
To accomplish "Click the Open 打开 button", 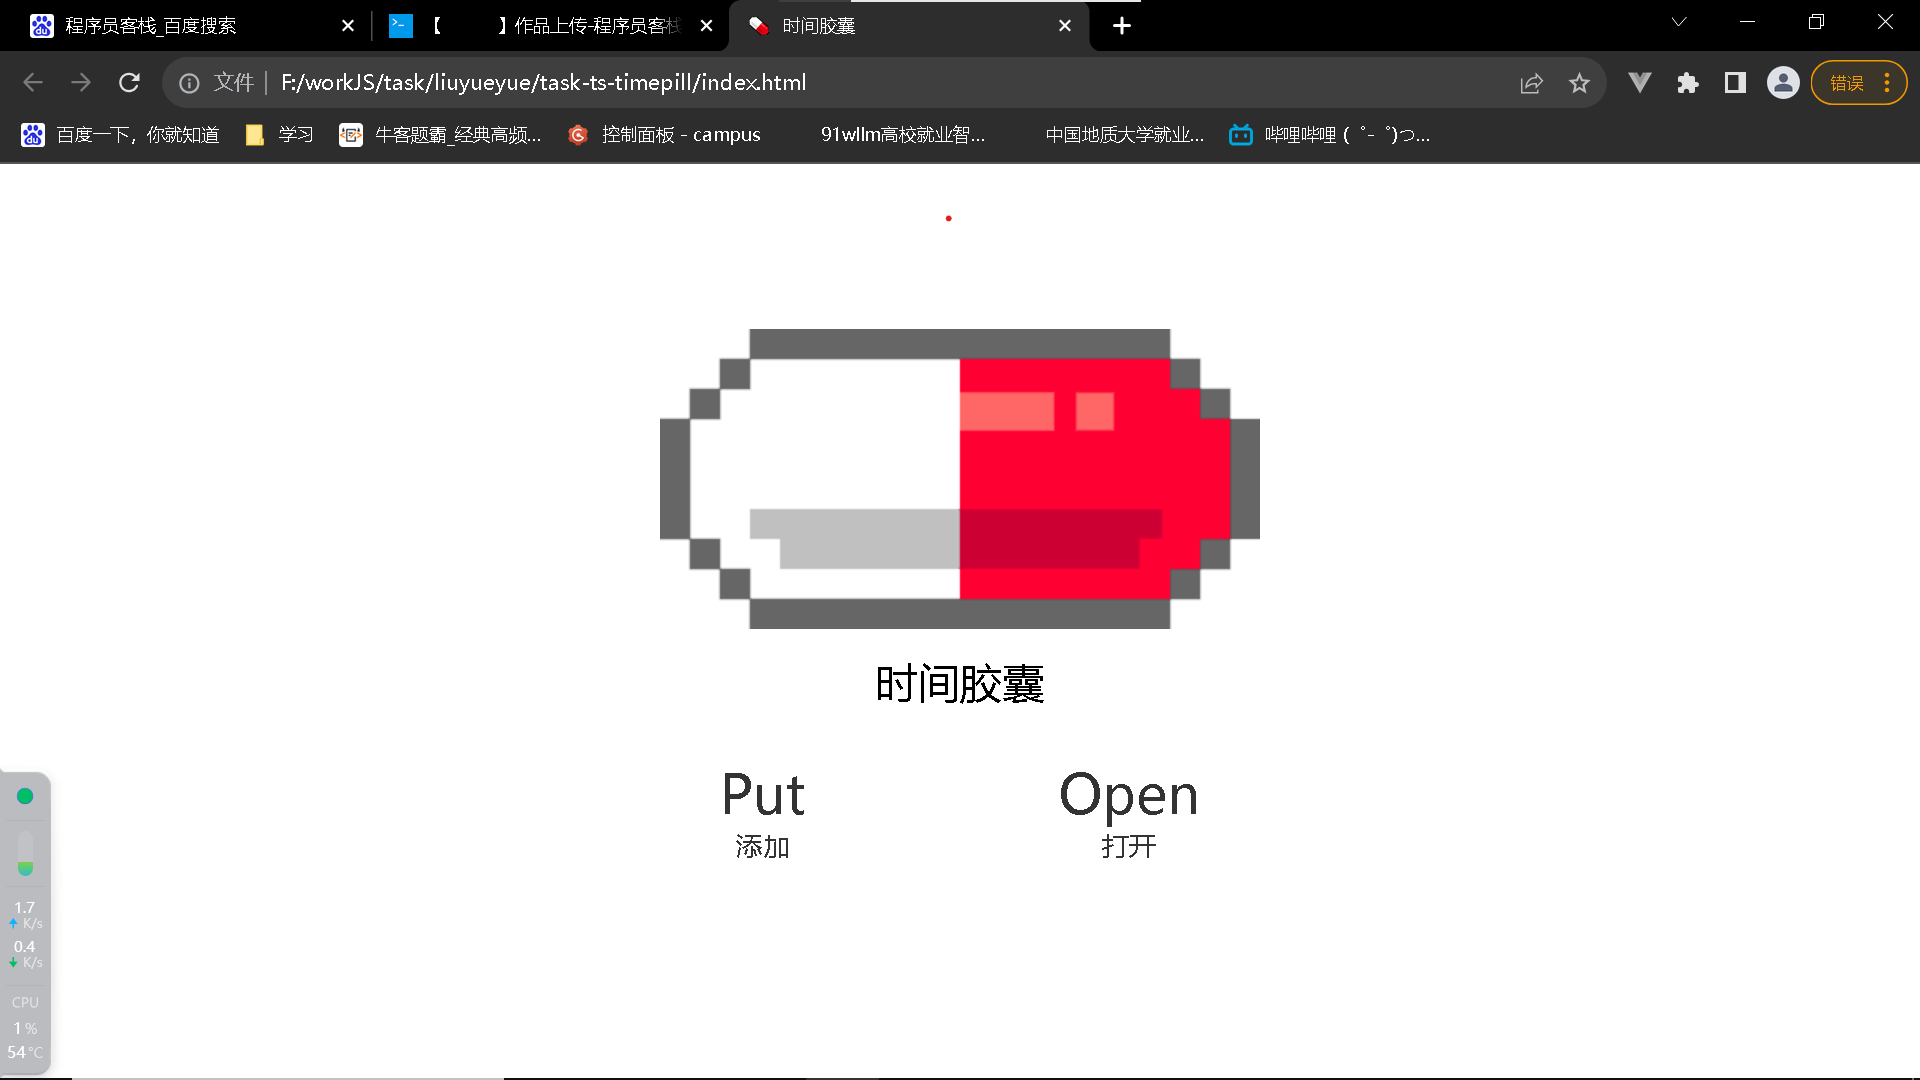I will [1127, 810].
